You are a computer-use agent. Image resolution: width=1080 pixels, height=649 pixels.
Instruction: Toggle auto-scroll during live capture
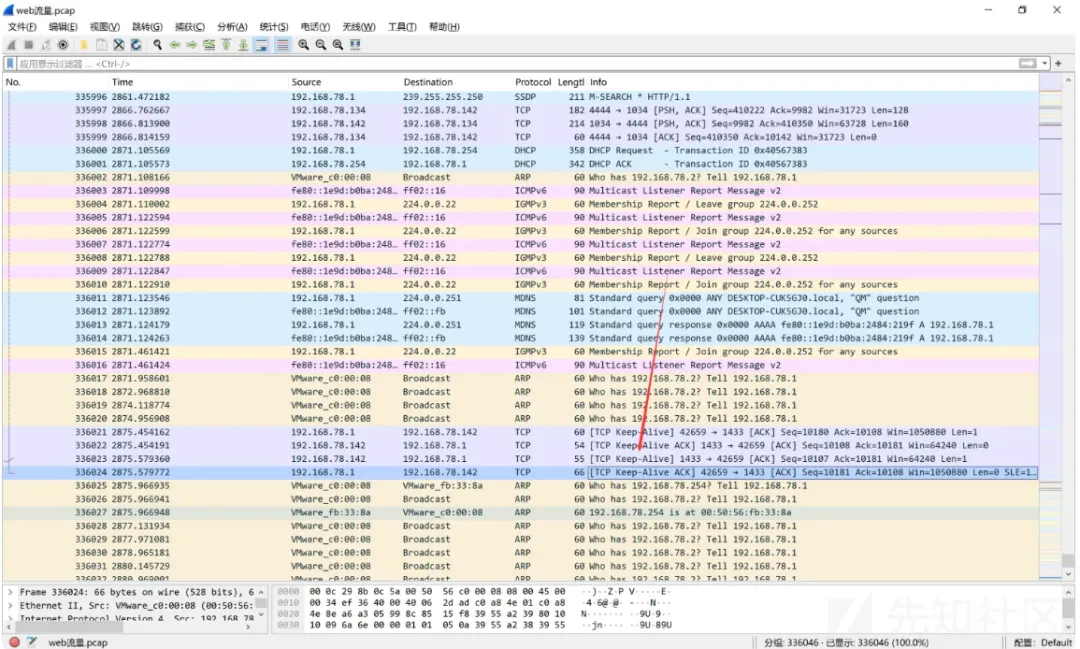pos(261,45)
